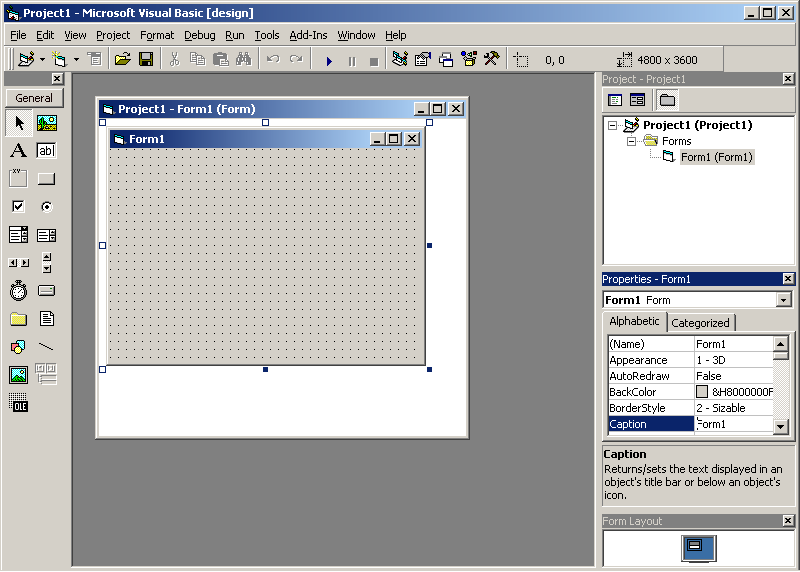Click the Find binoculars icon
Screen dimensions: 800x572
pyautogui.click(x=244, y=60)
